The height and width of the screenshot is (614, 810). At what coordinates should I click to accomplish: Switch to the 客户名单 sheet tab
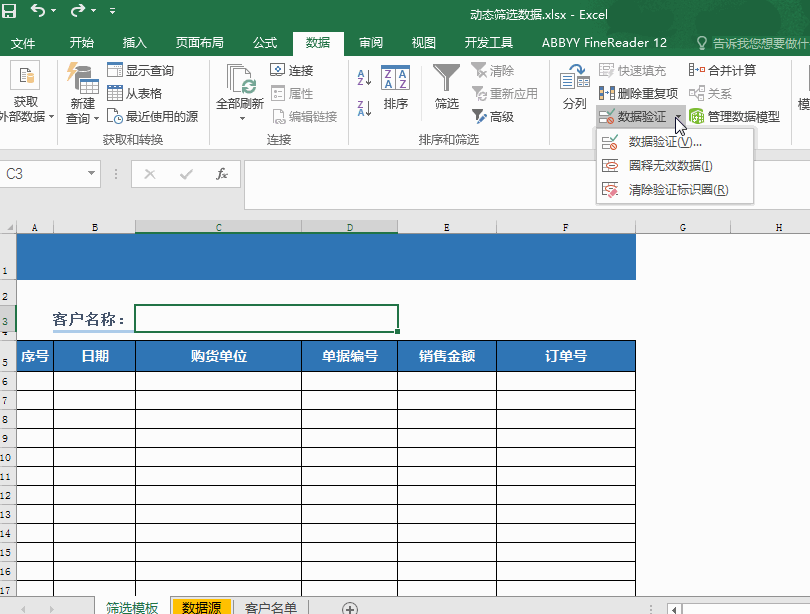pyautogui.click(x=271, y=607)
